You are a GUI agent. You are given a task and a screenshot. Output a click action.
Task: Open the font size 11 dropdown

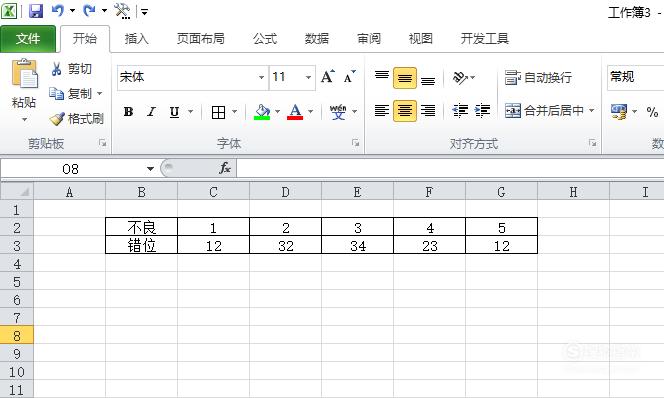tap(308, 77)
